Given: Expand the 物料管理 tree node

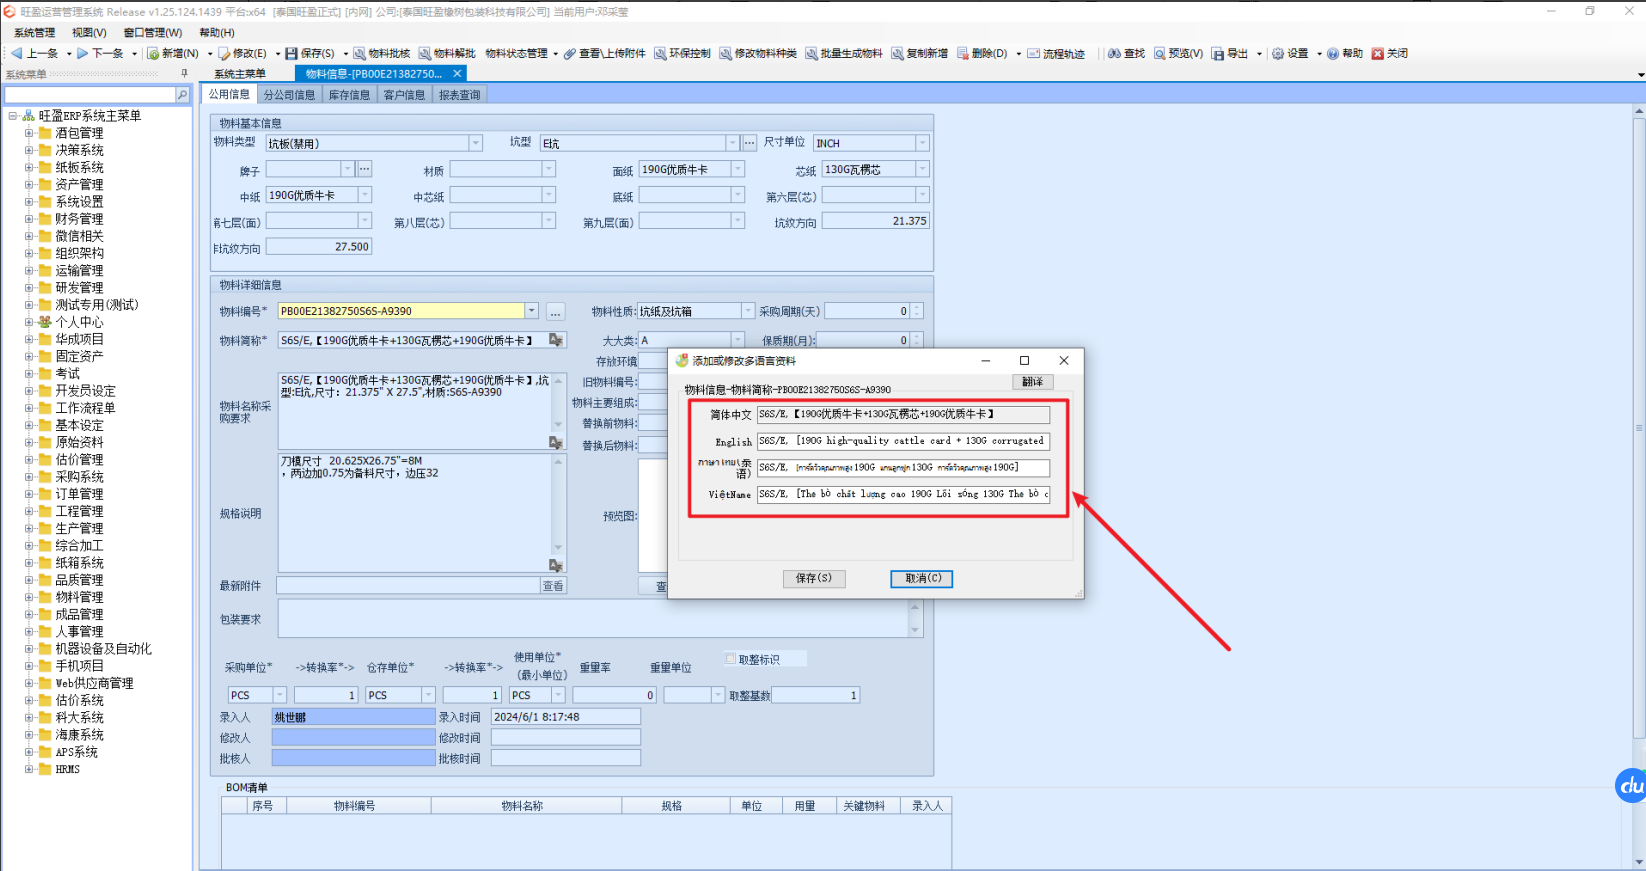Looking at the screenshot, I should pos(29,597).
